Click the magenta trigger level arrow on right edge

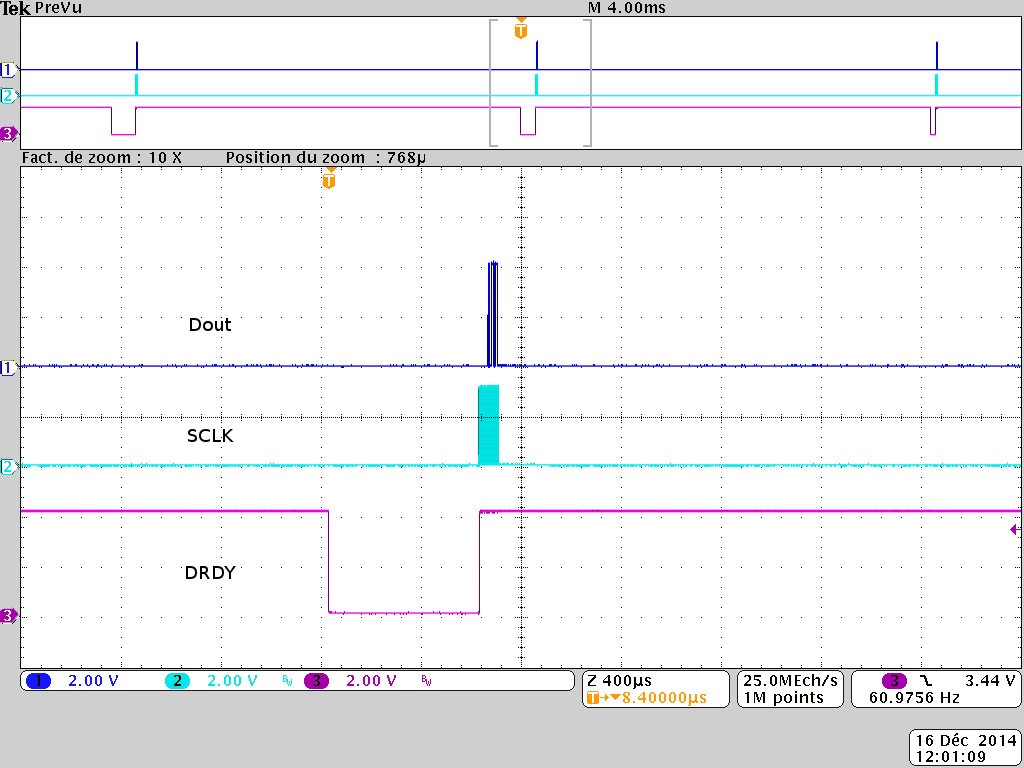tap(1015, 530)
